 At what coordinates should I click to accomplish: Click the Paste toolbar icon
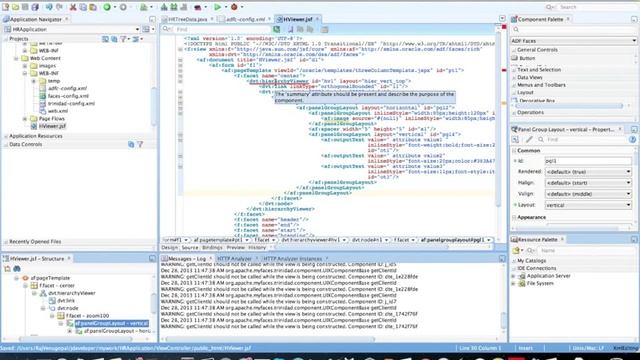(x=93, y=7)
